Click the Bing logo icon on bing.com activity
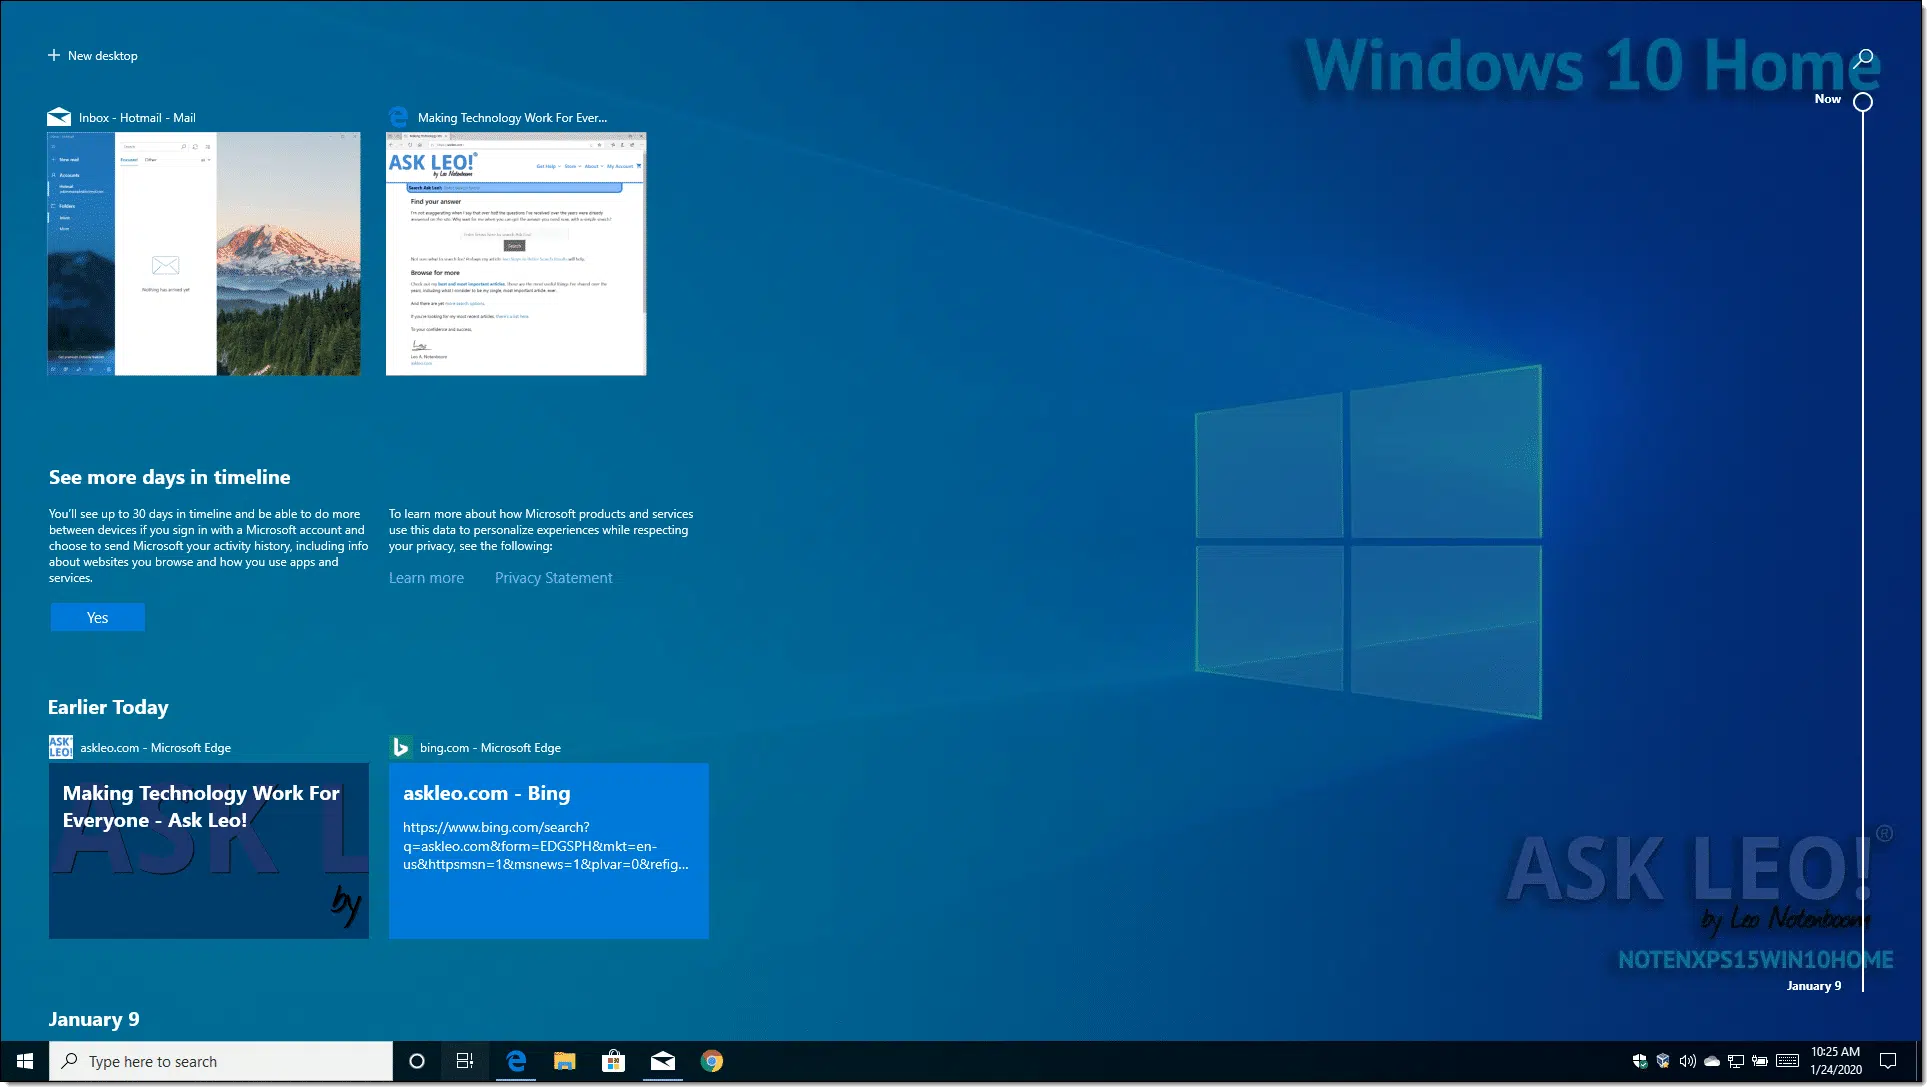This screenshot has width=1932, height=1092. (400, 747)
